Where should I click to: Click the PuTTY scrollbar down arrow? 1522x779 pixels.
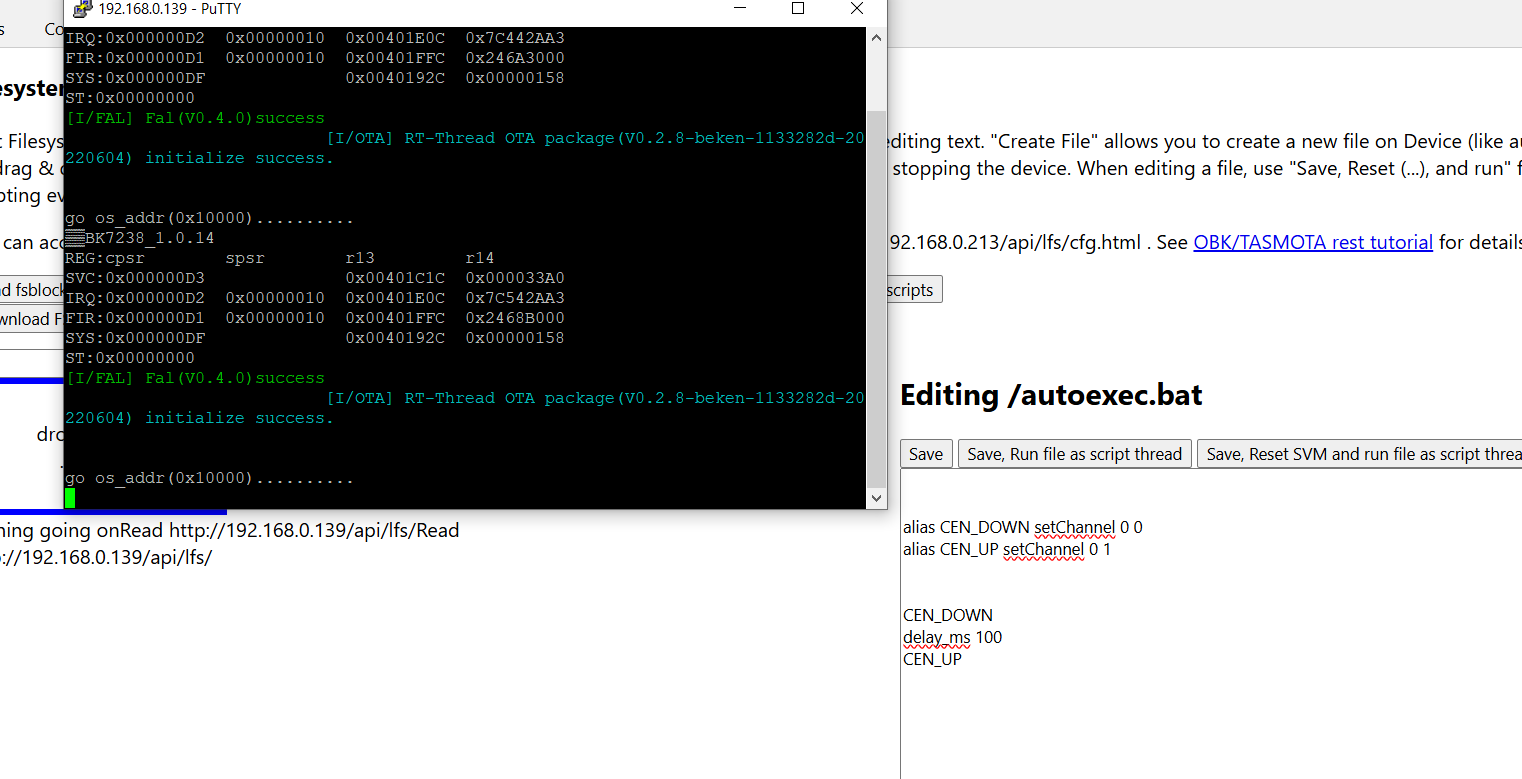(876, 498)
